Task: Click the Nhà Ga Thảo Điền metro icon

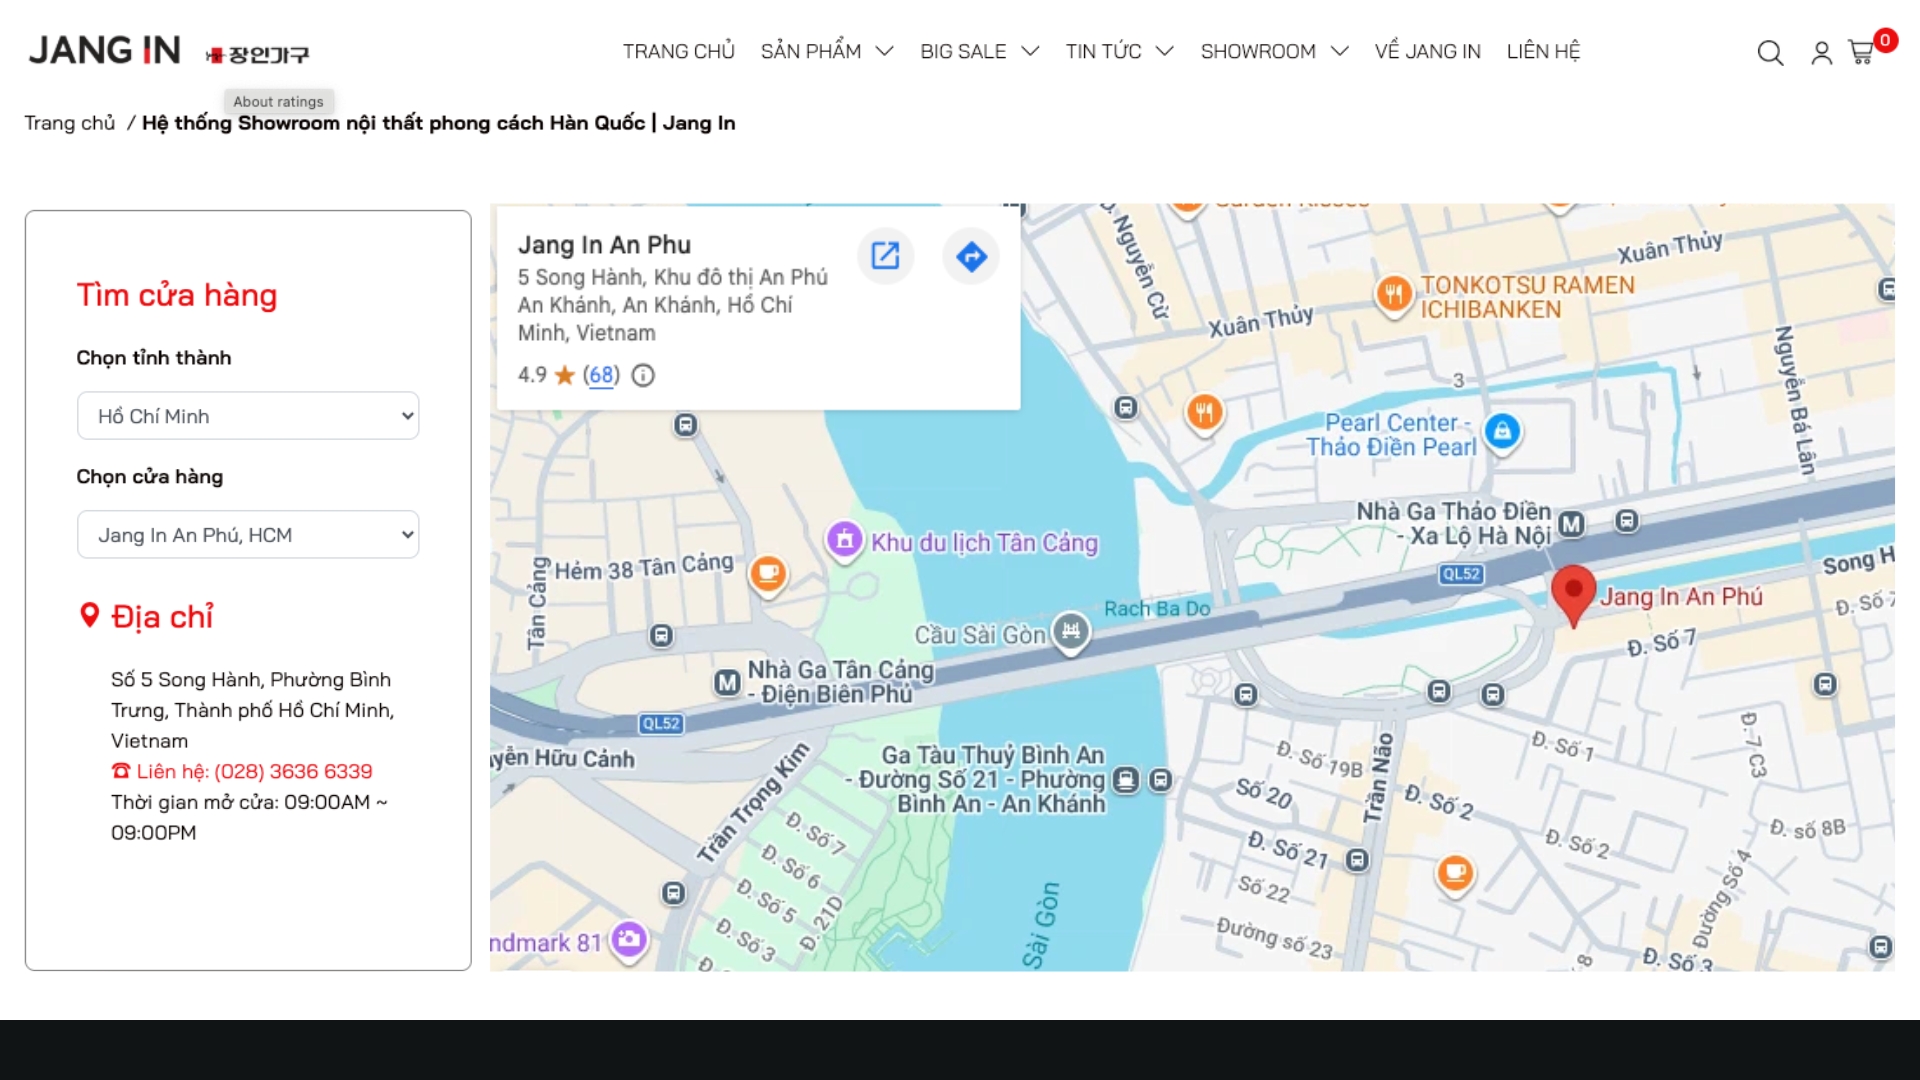Action: point(1571,524)
